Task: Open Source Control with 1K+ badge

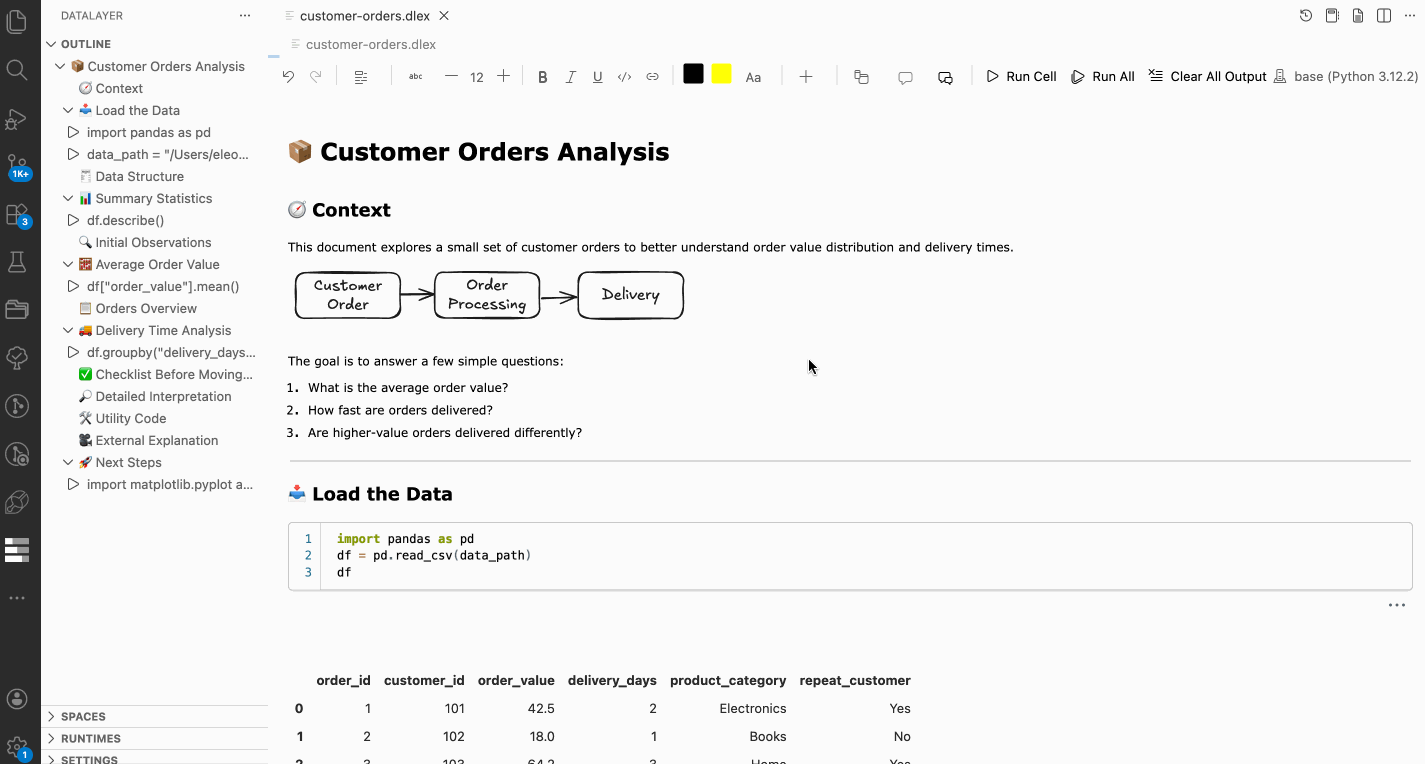Action: (x=18, y=166)
